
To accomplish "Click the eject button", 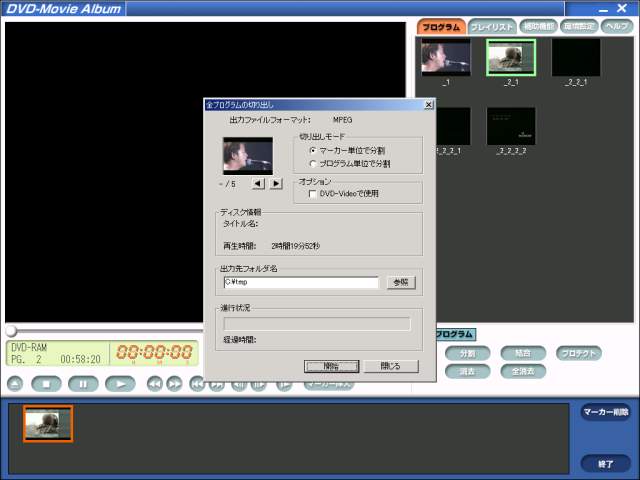I will 15,384.
